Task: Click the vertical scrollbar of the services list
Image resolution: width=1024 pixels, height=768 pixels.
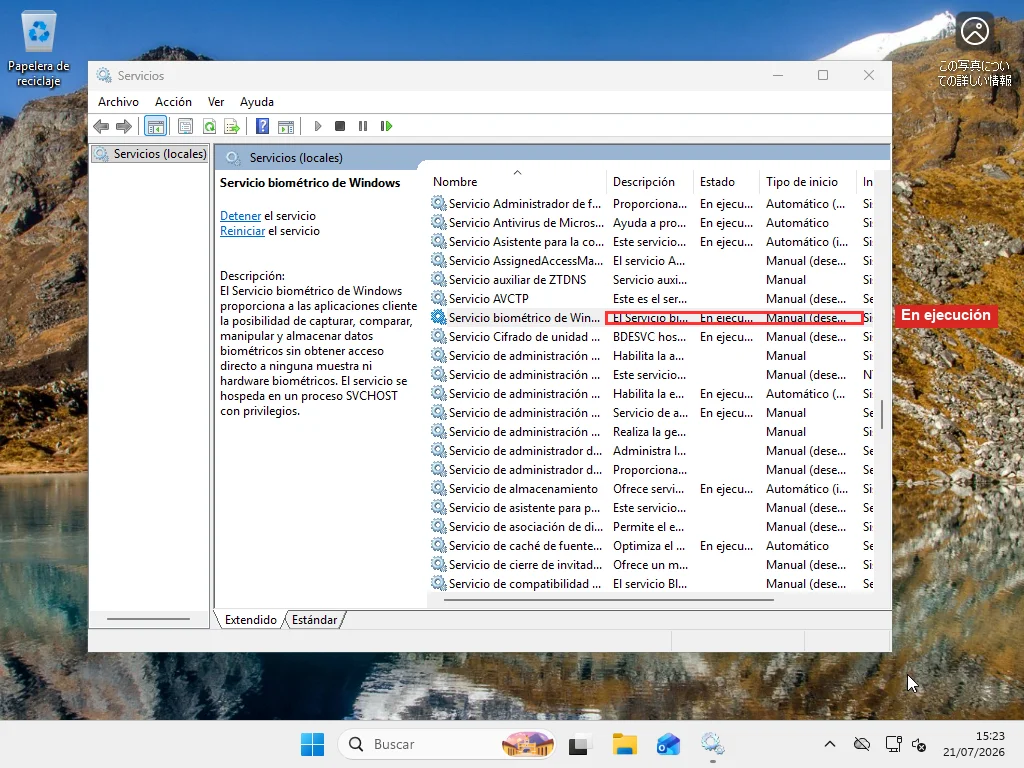Action: (x=882, y=414)
